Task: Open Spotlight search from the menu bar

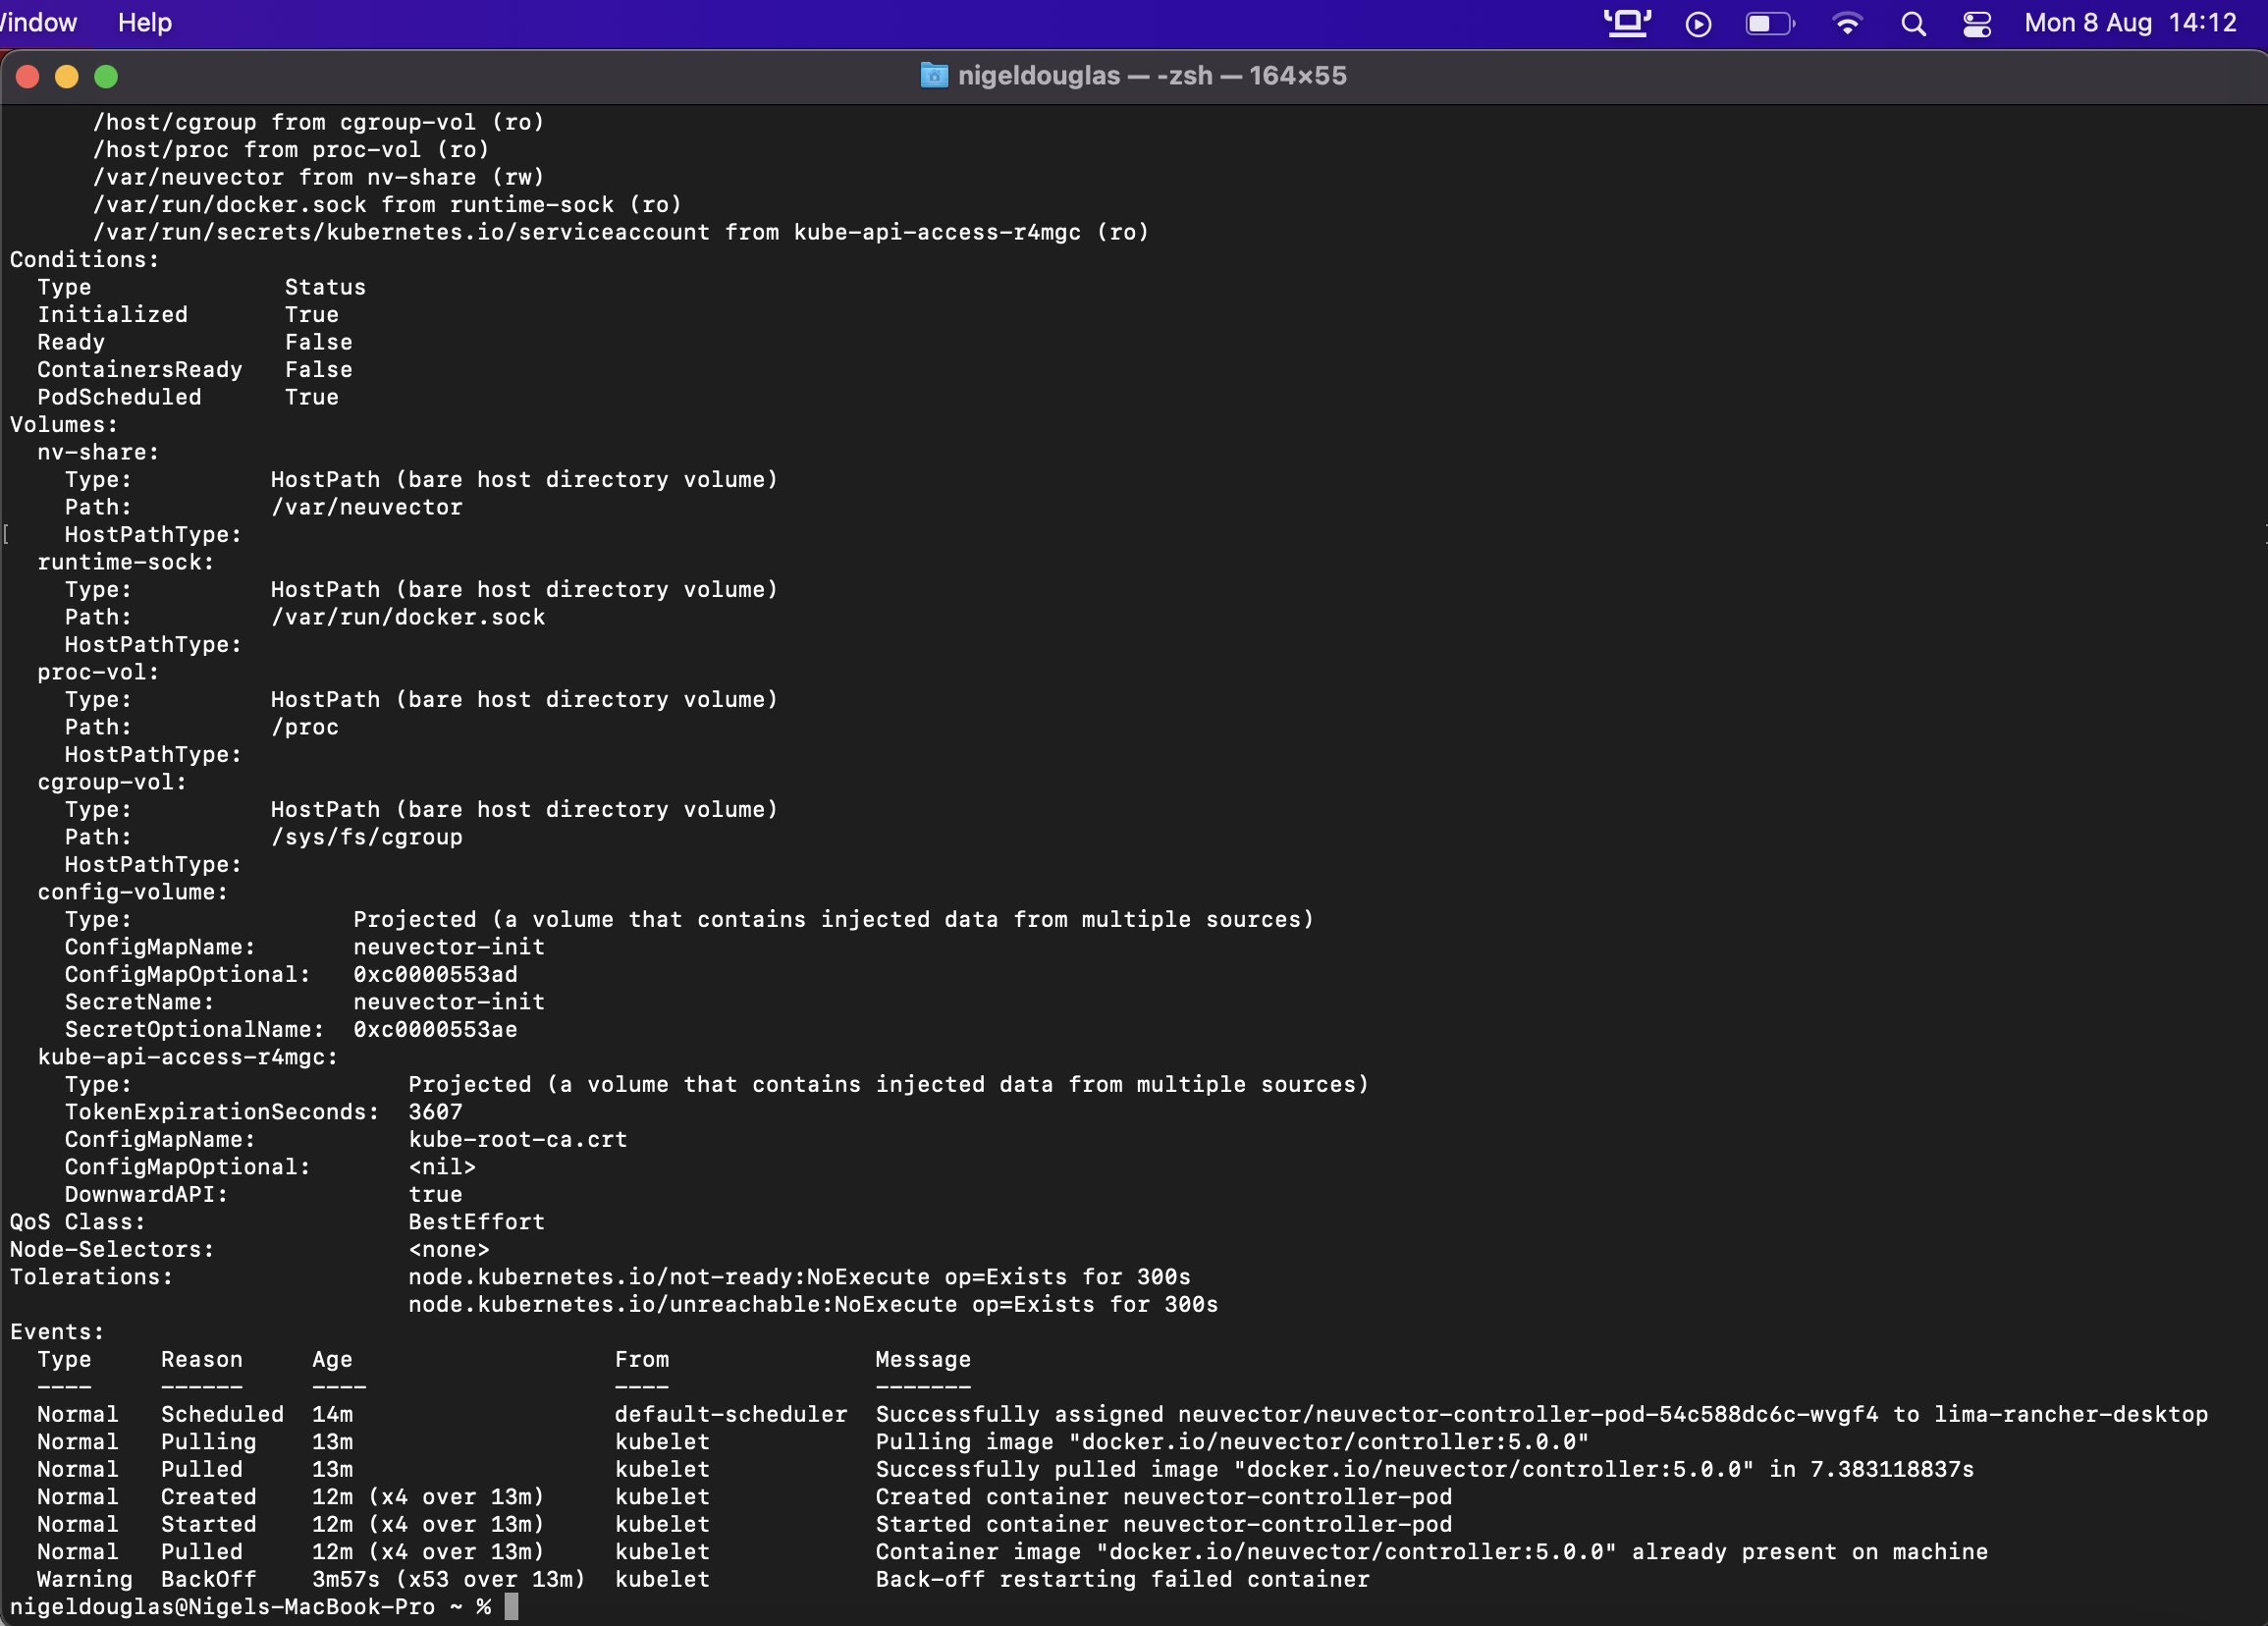Action: 1912,22
